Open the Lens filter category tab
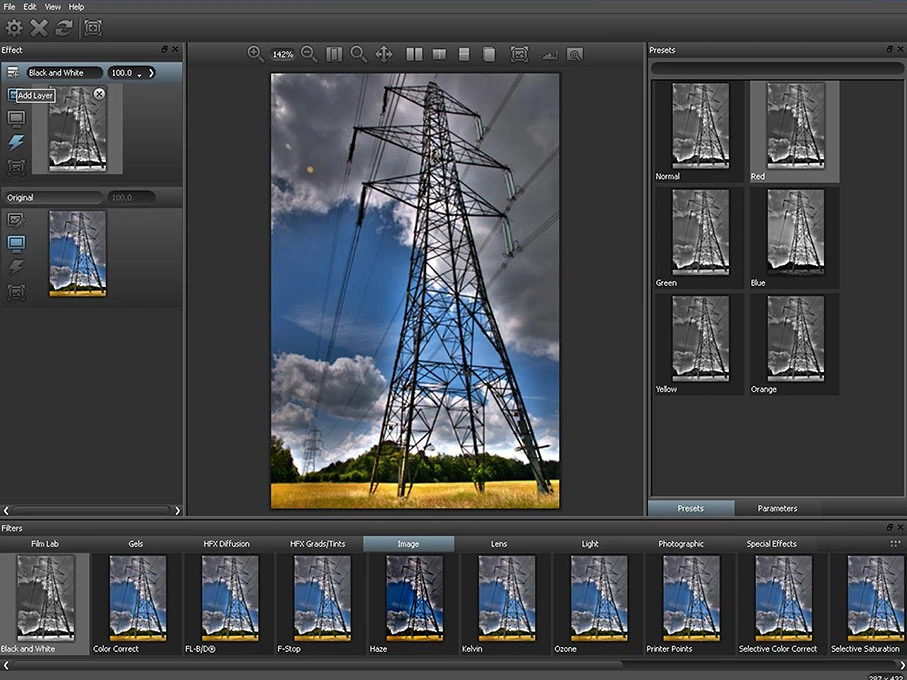Viewport: 907px width, 680px height. (499, 543)
